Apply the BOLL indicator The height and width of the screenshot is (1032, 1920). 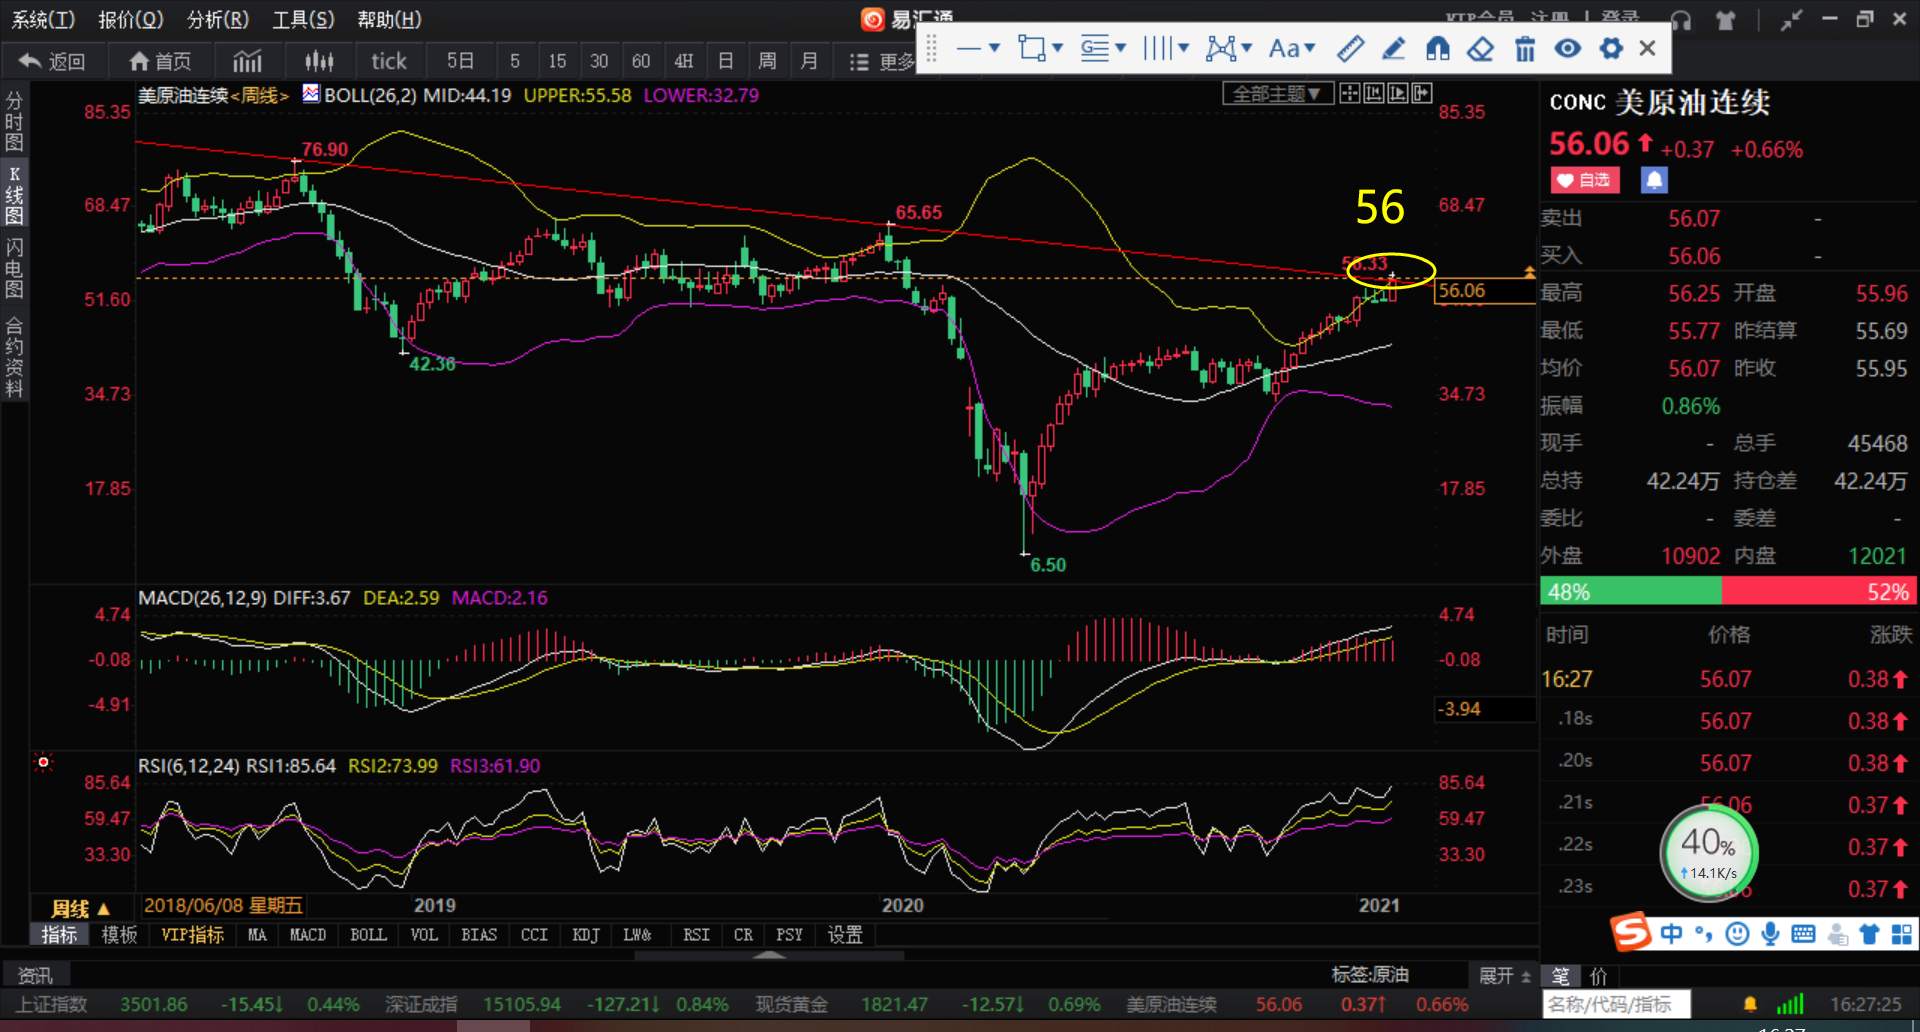pyautogui.click(x=368, y=935)
